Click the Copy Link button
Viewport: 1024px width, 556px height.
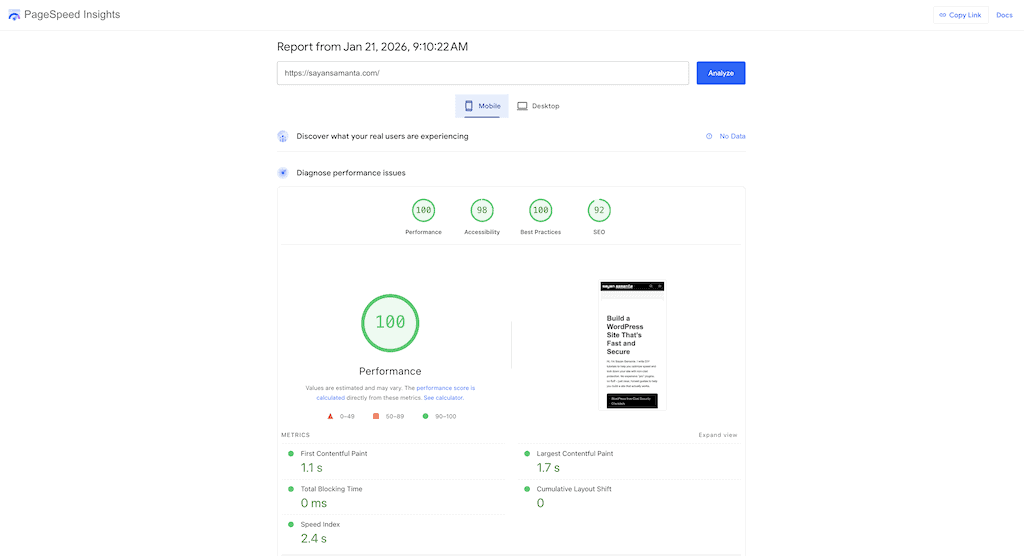960,15
